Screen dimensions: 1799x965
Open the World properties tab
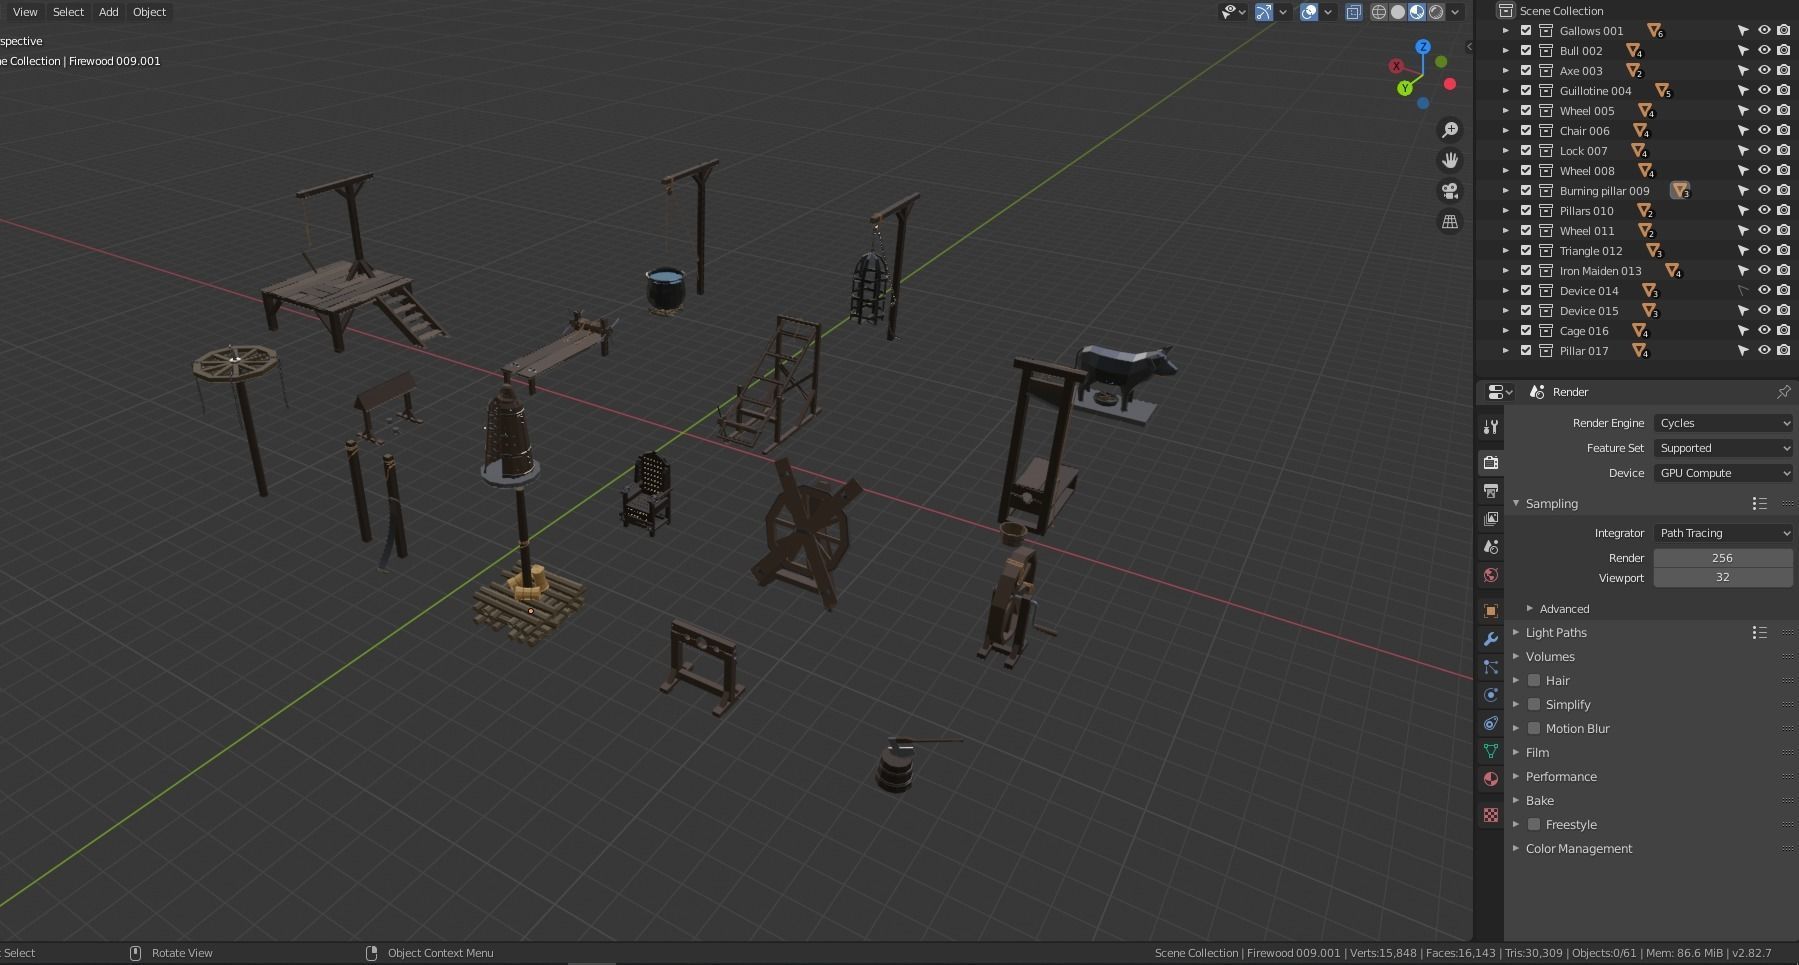pyautogui.click(x=1490, y=575)
